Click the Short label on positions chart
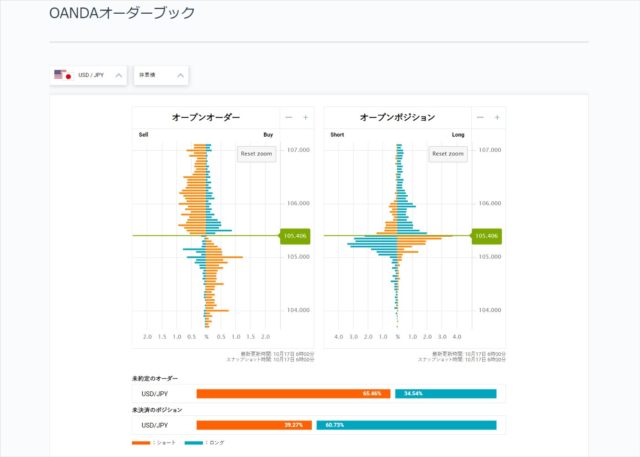640x457 pixels. click(x=337, y=135)
